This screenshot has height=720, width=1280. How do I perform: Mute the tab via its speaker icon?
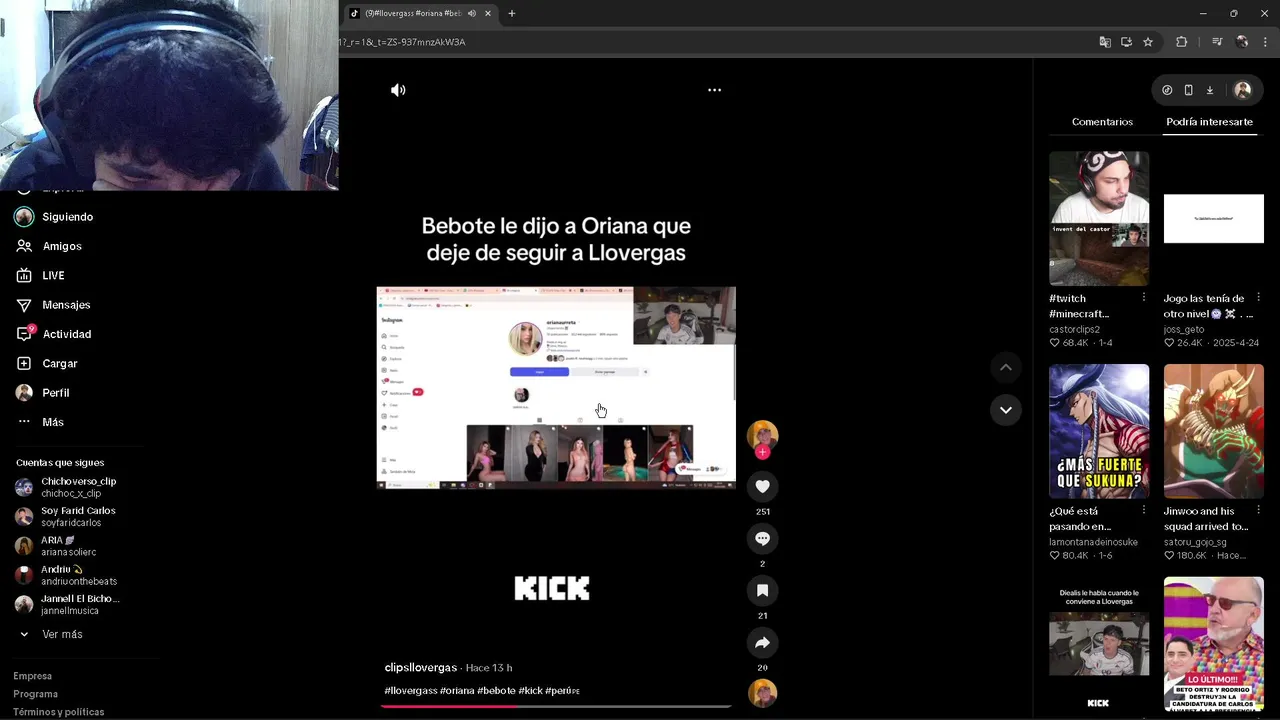(472, 13)
